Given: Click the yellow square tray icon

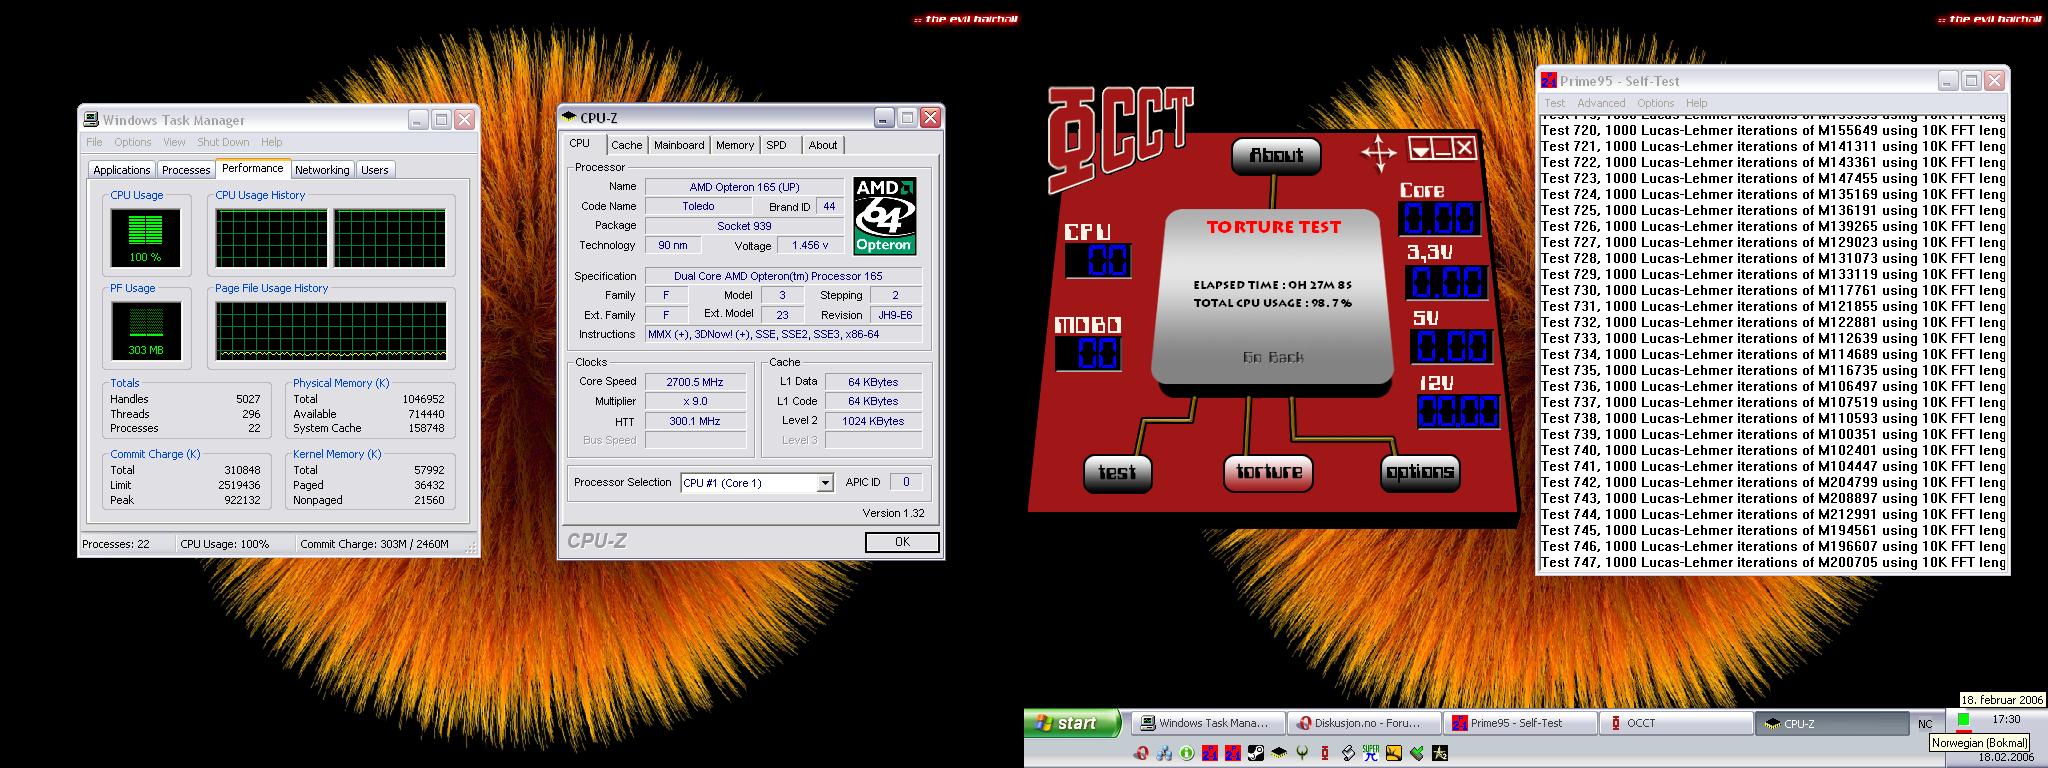Looking at the screenshot, I should click(1394, 753).
